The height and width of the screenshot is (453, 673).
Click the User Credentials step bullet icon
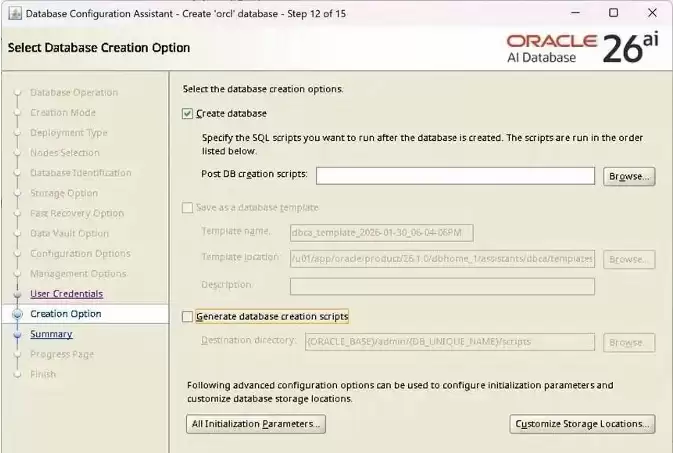(18, 294)
